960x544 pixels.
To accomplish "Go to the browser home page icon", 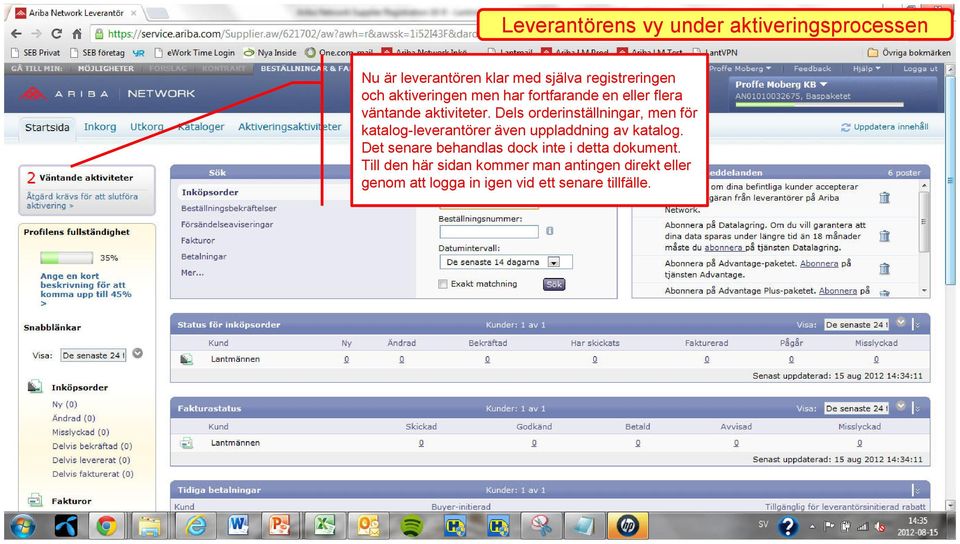I will coord(77,34).
